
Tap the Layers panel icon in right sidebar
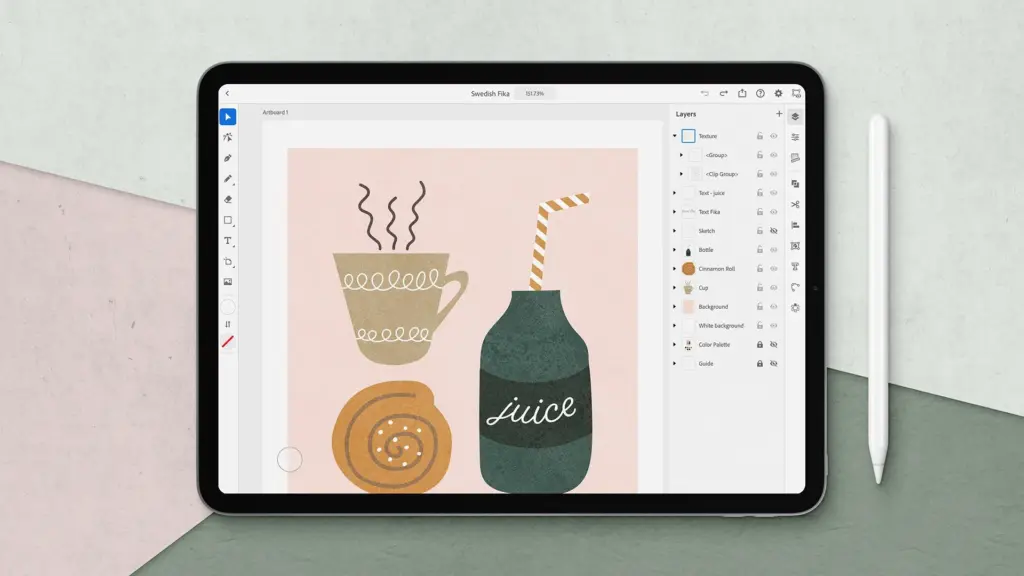point(795,116)
